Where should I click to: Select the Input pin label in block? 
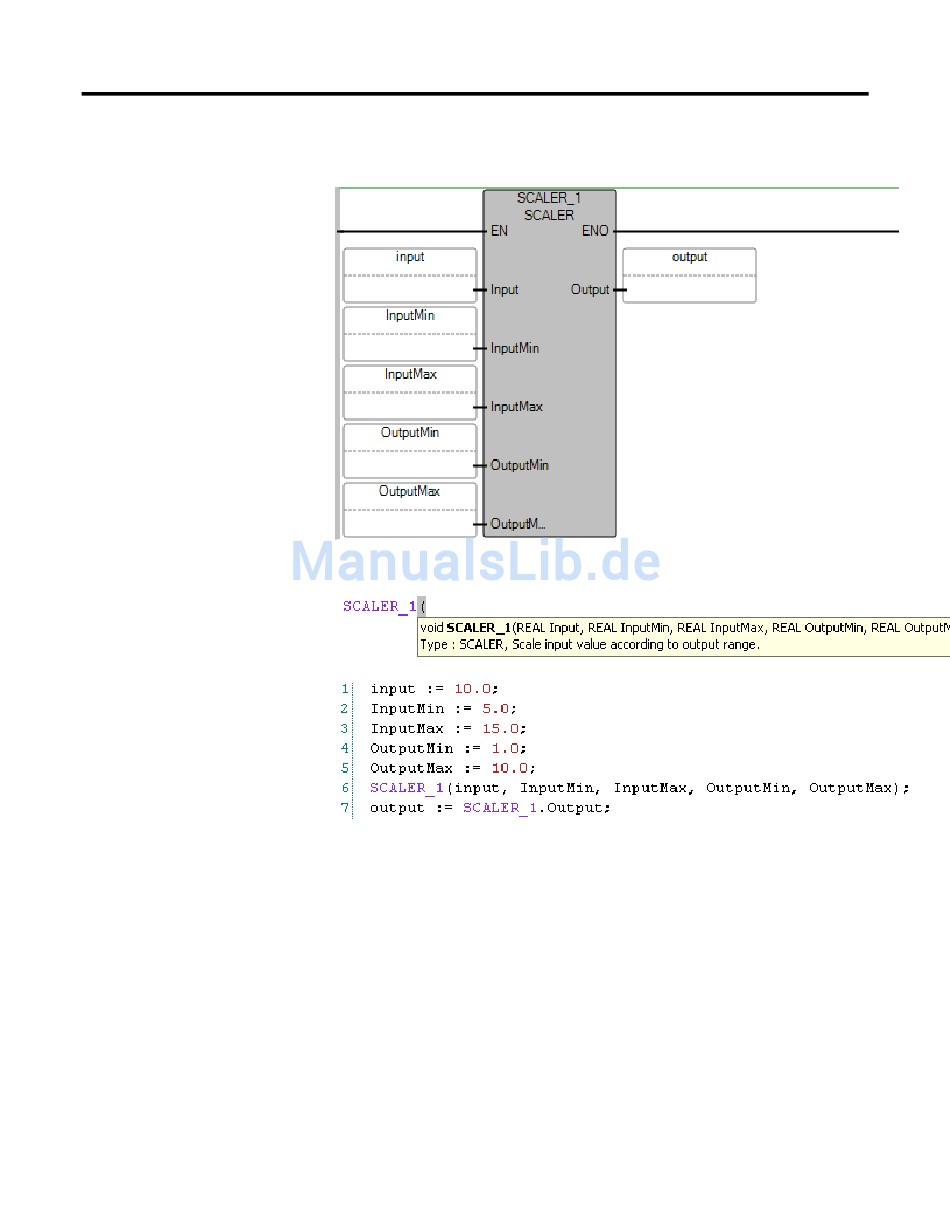(504, 290)
